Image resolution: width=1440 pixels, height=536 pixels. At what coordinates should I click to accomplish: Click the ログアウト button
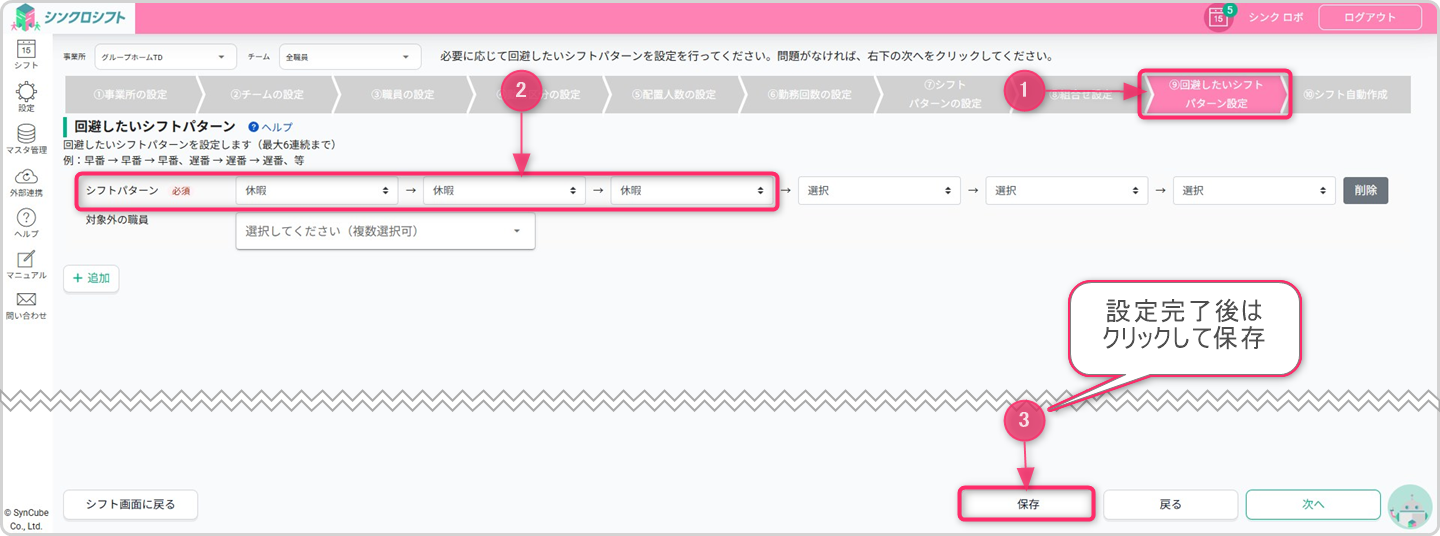click(x=1369, y=17)
